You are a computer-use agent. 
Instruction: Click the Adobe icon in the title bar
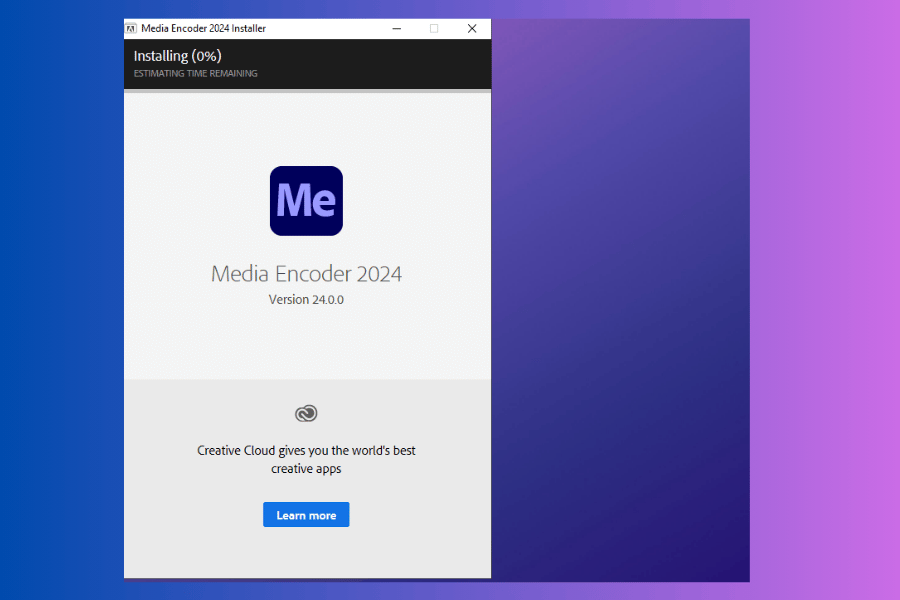pyautogui.click(x=131, y=29)
